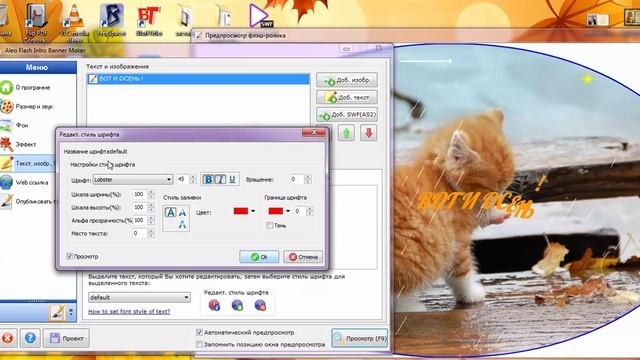640x360 pixels.
Task: Toggle Bold in font style dialog
Action: click(x=208, y=179)
